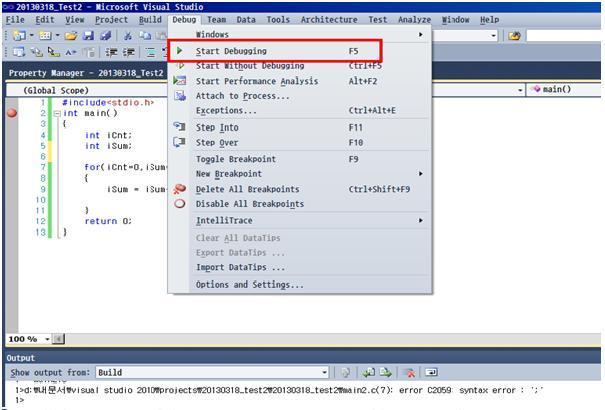The image size is (605, 410).
Task: Click the Property Manager tab title
Action: point(86,73)
